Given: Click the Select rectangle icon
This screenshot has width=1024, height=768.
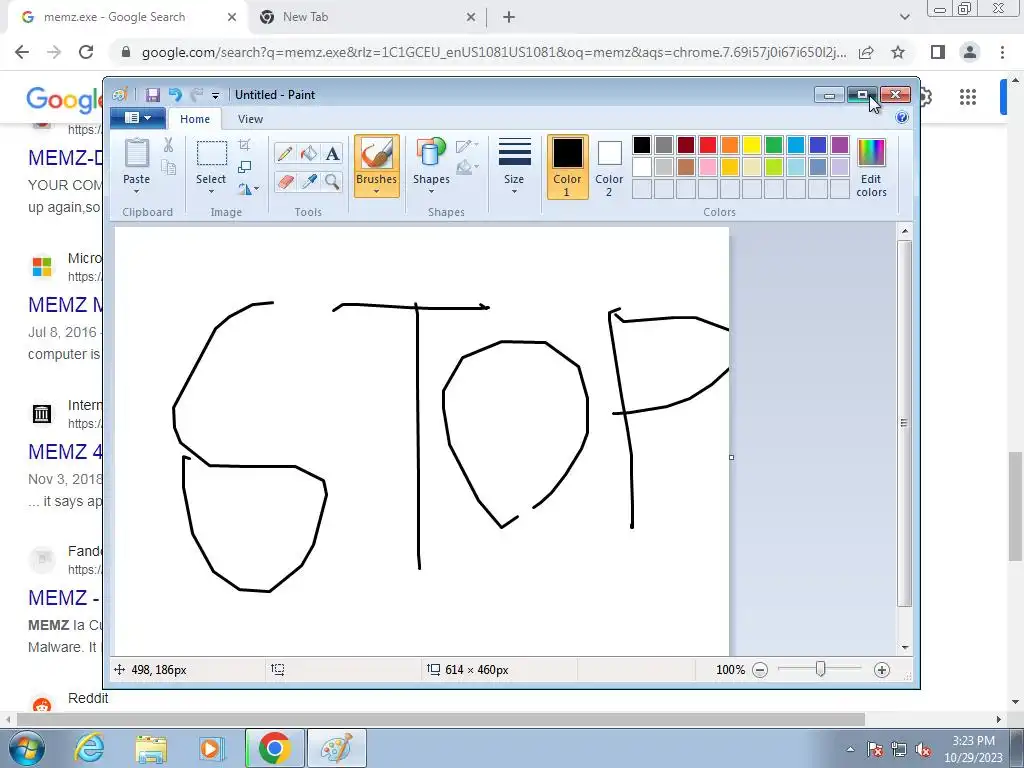Looking at the screenshot, I should 212,153.
